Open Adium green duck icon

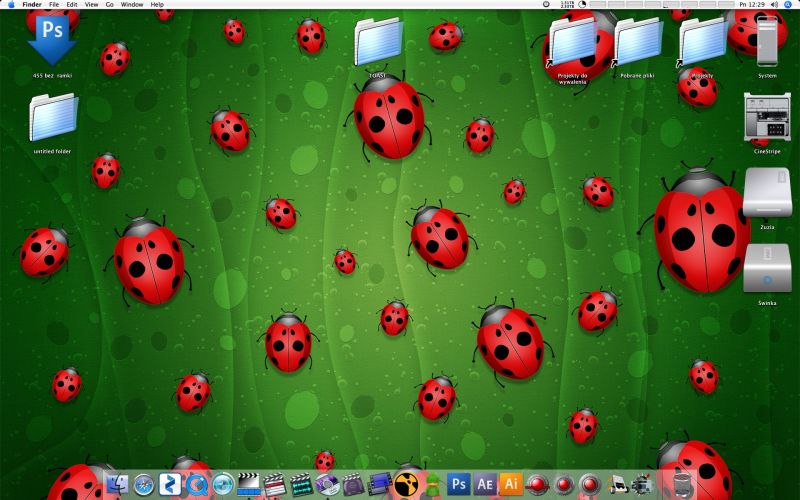432,484
